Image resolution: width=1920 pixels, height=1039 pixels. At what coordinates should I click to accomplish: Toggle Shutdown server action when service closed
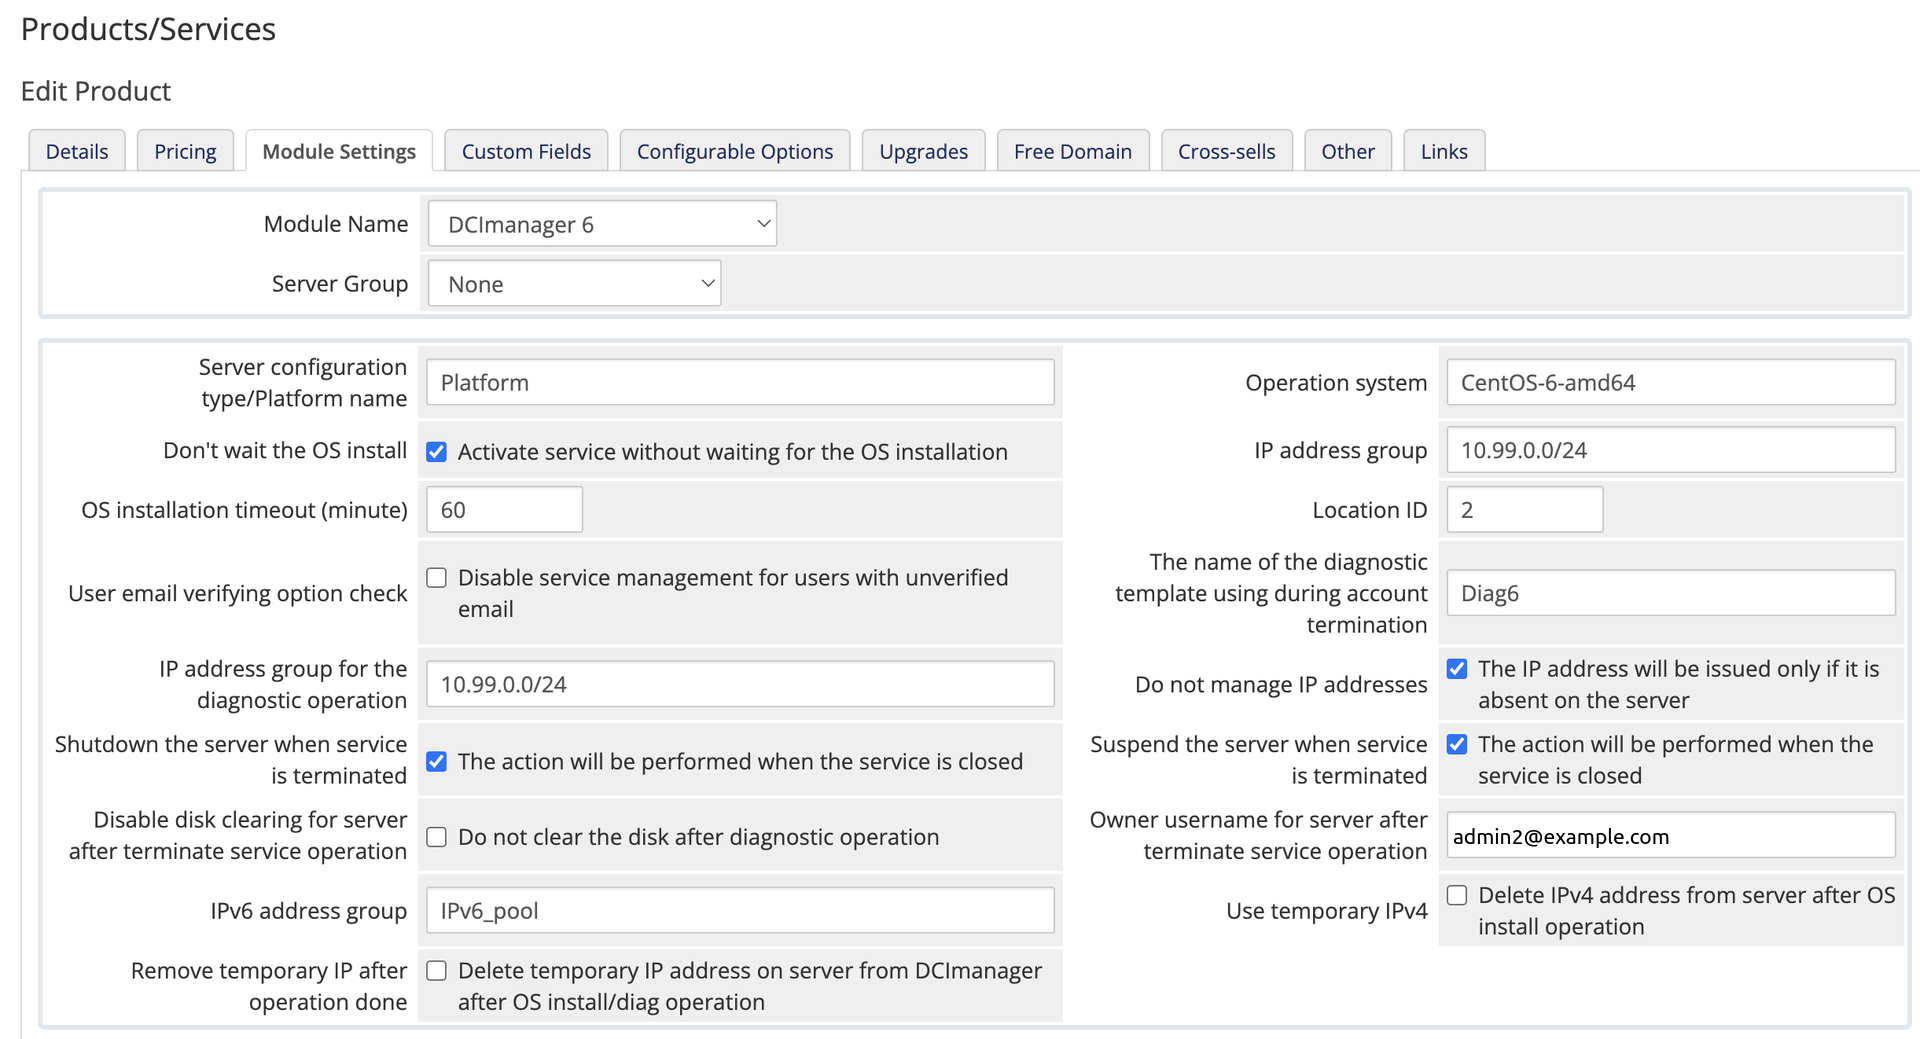click(437, 762)
